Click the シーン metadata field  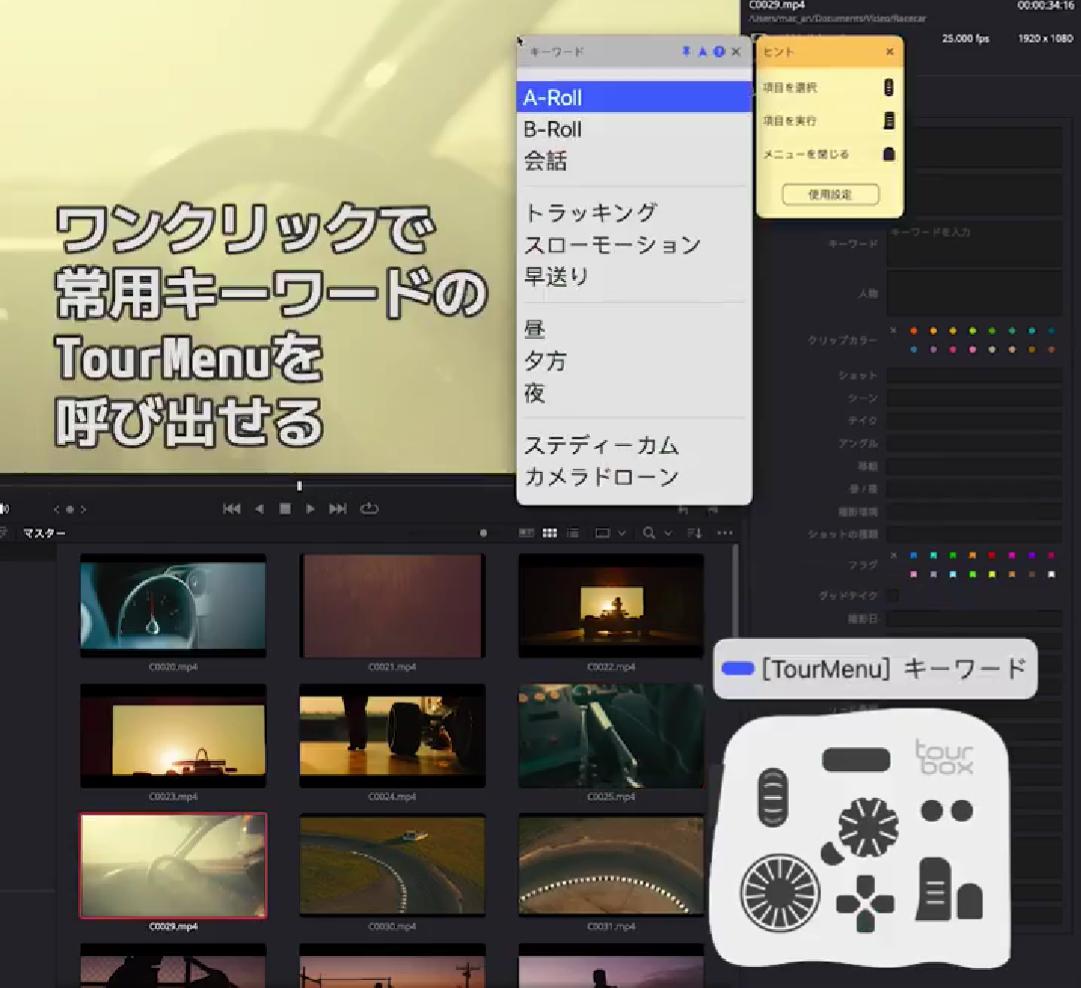pyautogui.click(x=974, y=398)
